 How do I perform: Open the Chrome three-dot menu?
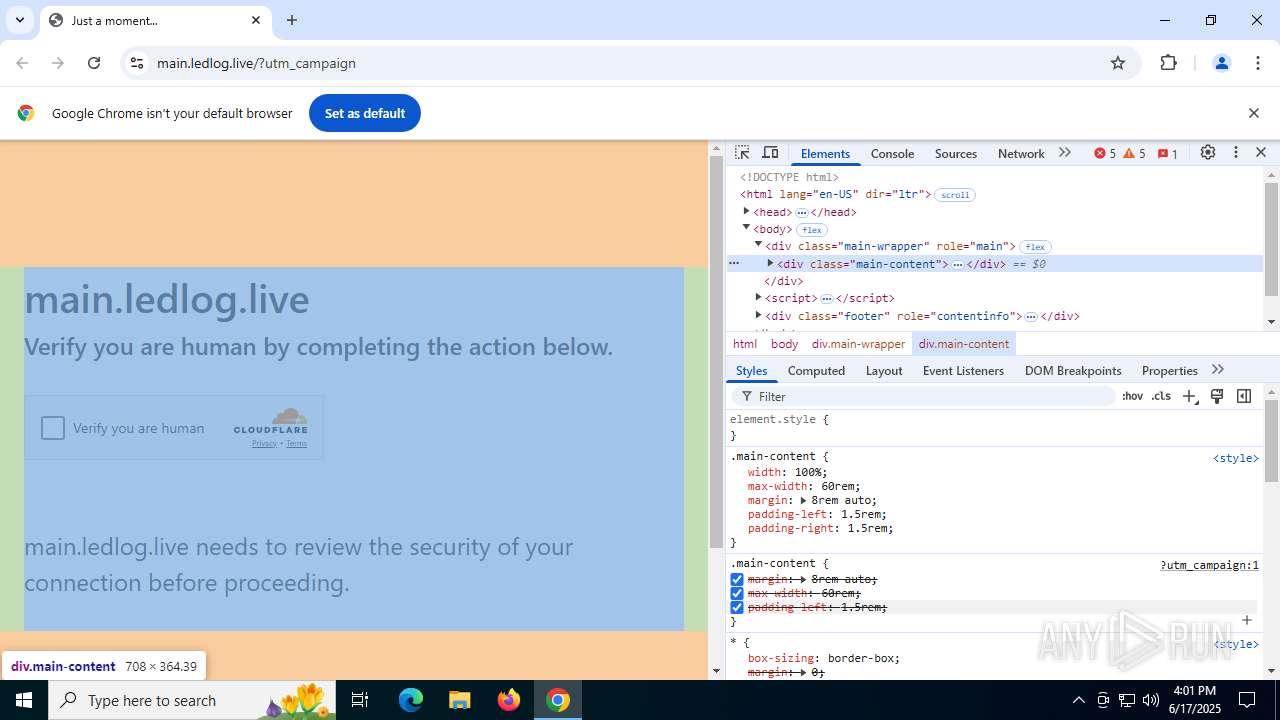point(1258,63)
